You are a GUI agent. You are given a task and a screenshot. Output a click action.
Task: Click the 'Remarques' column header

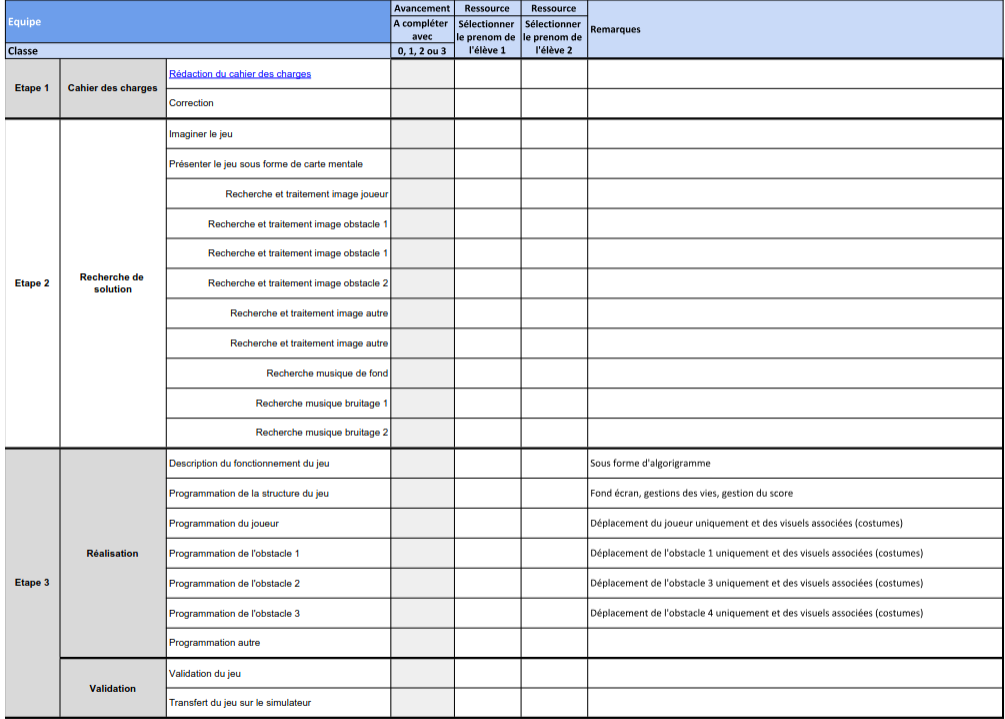coord(795,29)
